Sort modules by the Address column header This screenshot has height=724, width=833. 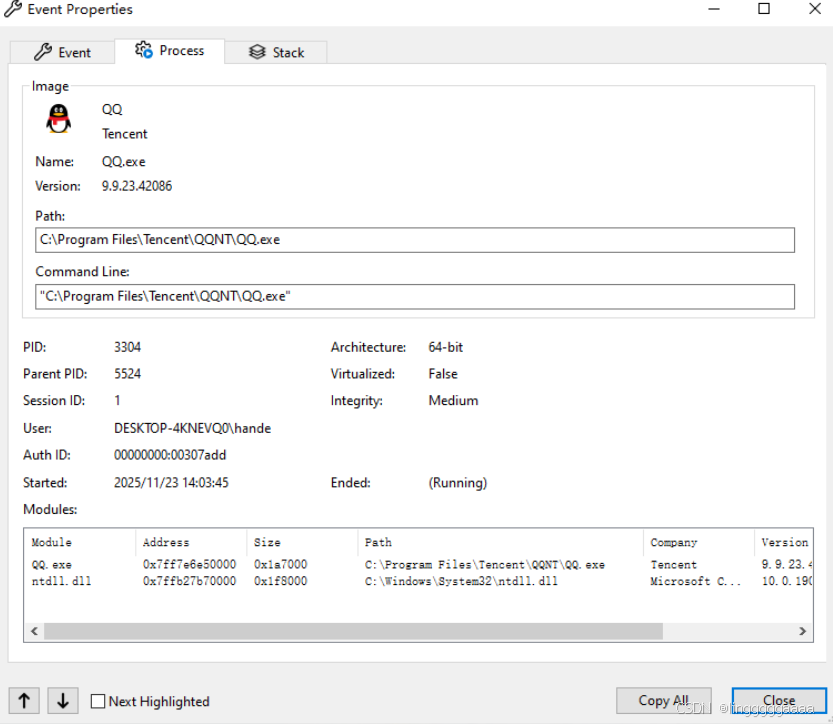(191, 542)
